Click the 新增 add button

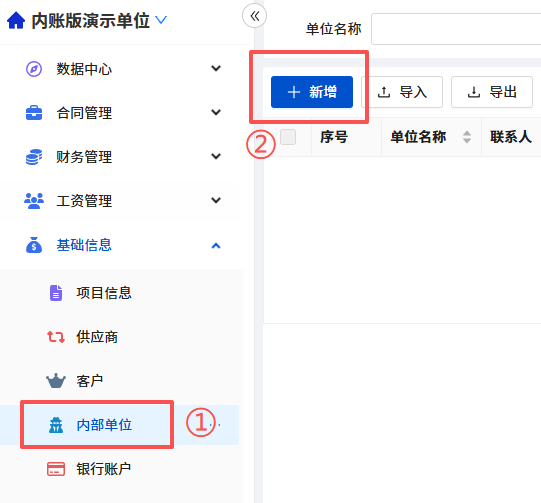(x=312, y=92)
